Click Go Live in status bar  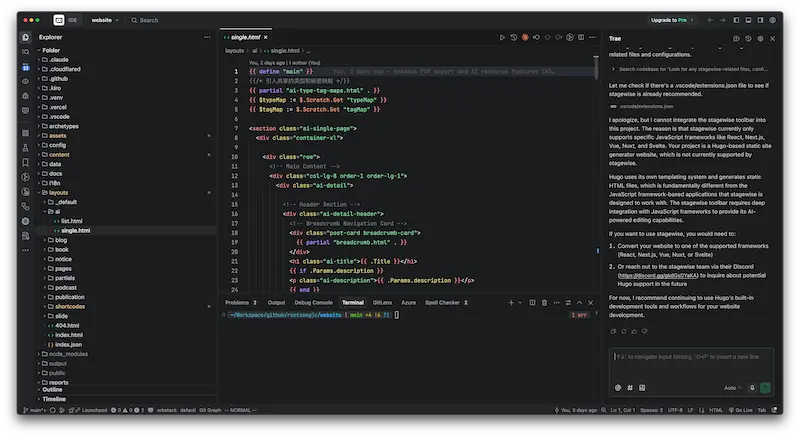tap(741, 410)
